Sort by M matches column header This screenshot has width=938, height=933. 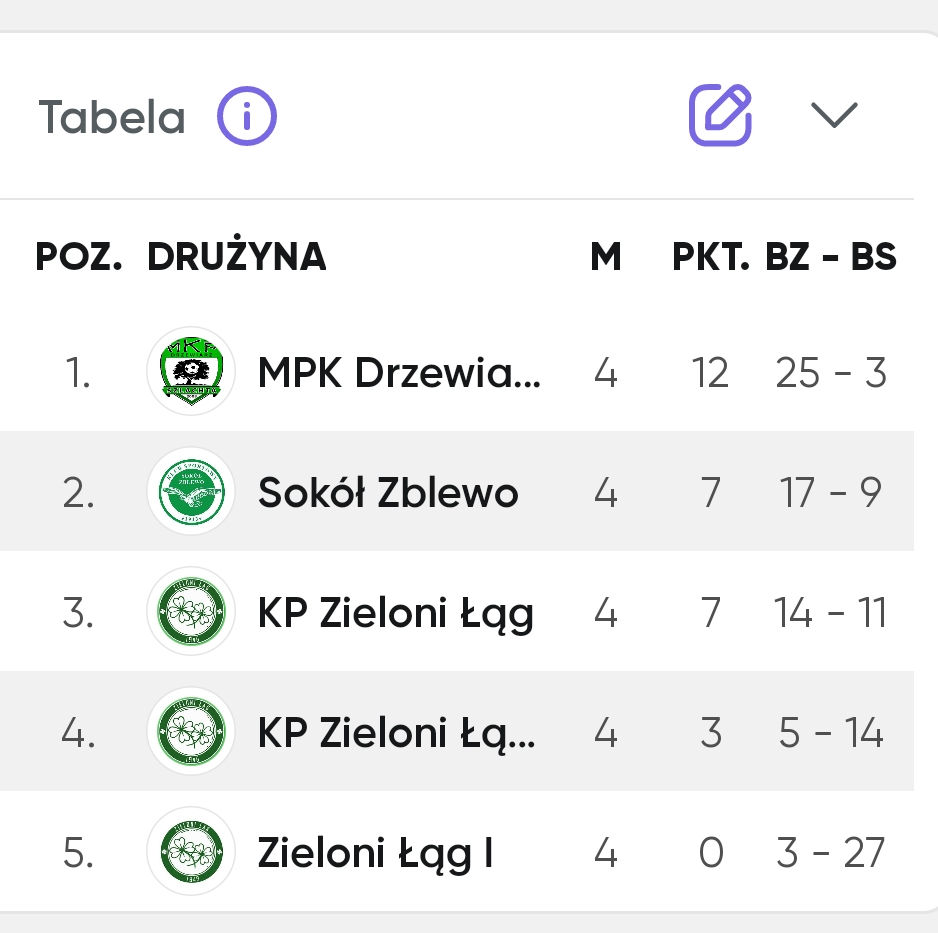[605, 257]
